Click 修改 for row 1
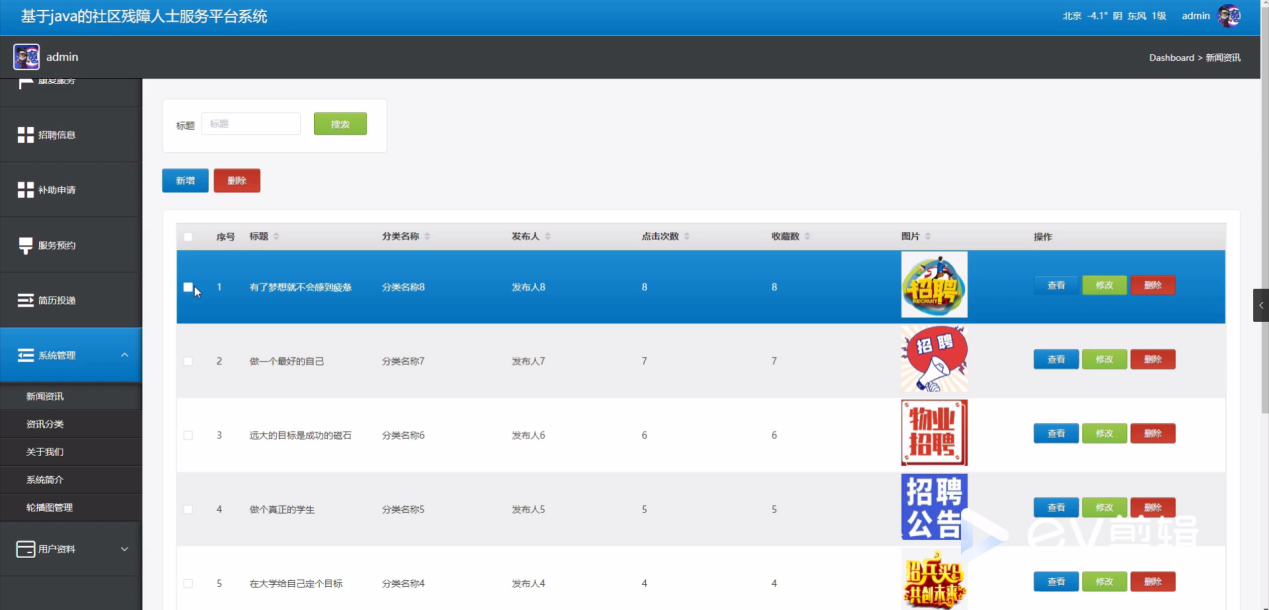1269x610 pixels. click(1104, 285)
